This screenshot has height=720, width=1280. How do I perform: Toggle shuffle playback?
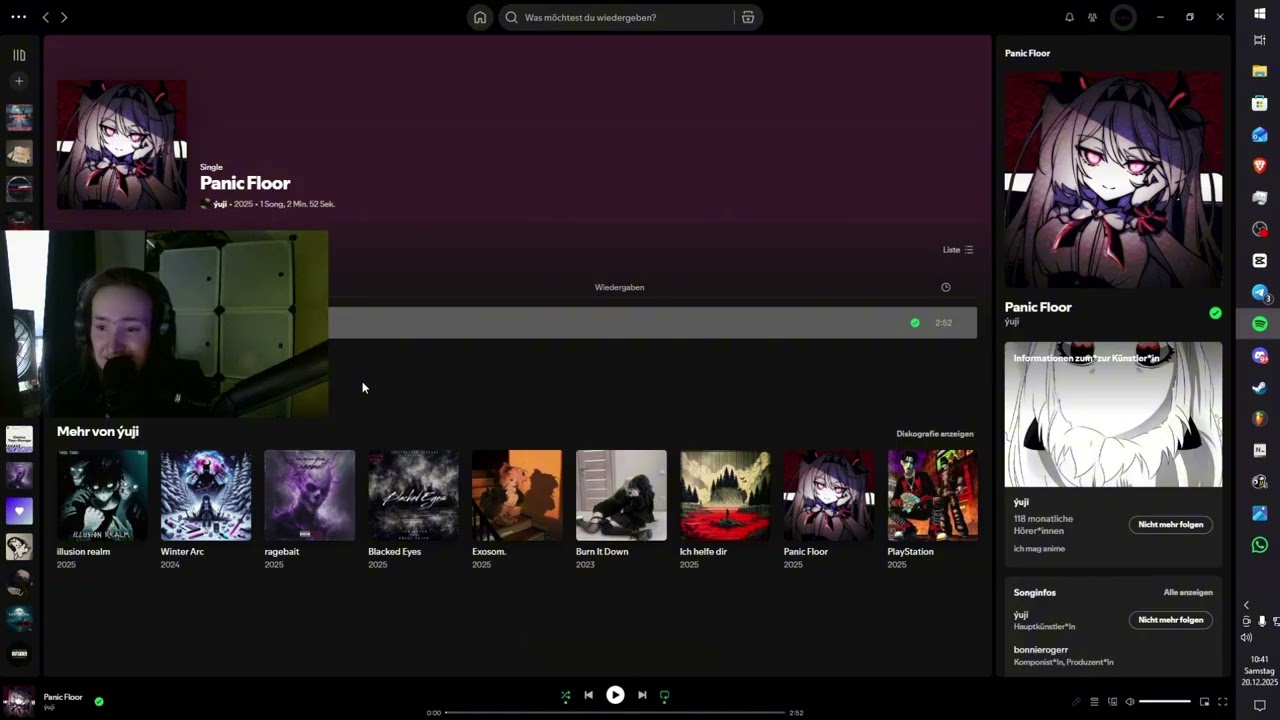565,695
